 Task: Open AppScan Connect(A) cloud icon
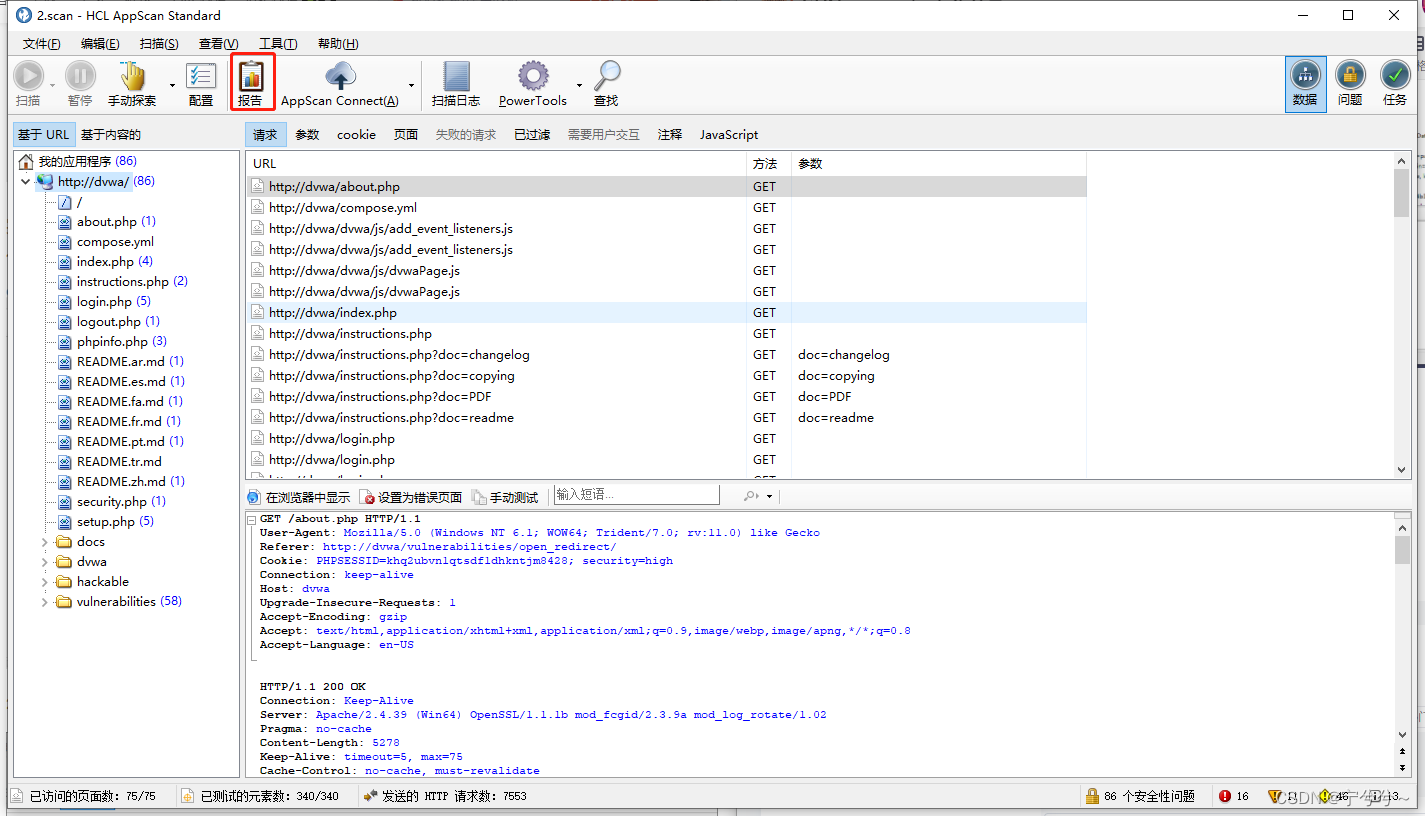click(340, 84)
